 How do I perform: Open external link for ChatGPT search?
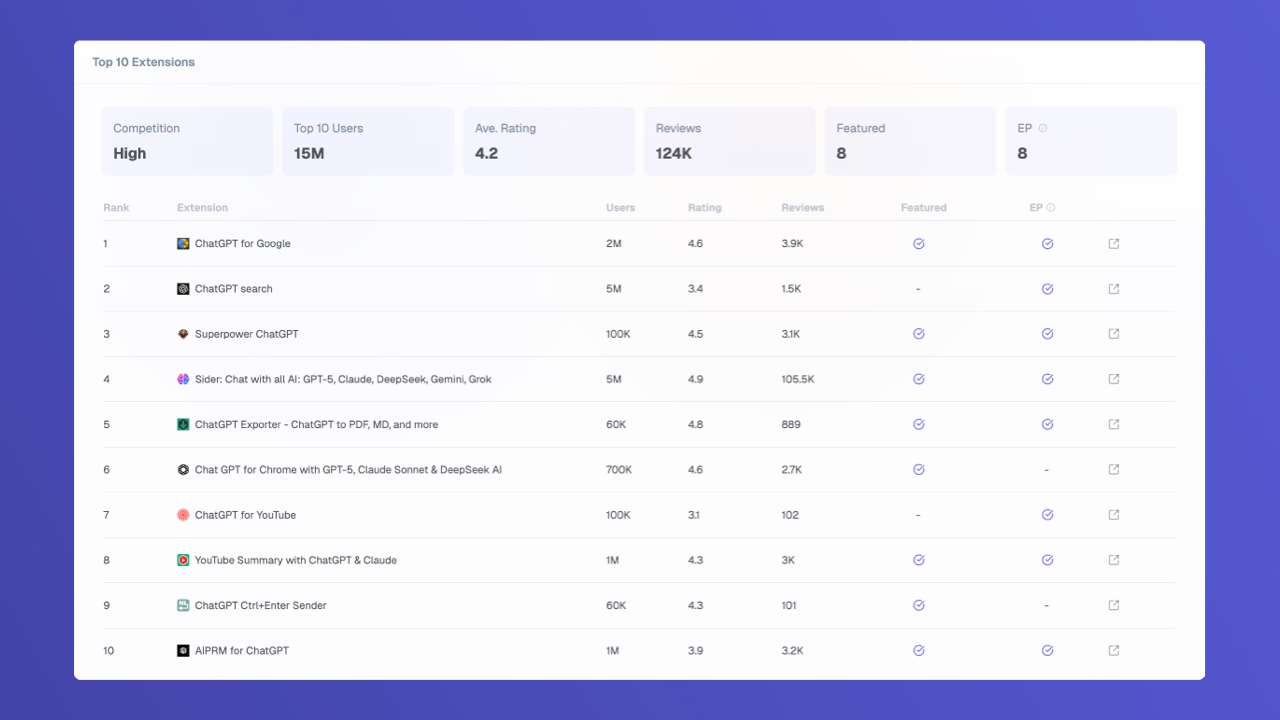tap(1114, 289)
